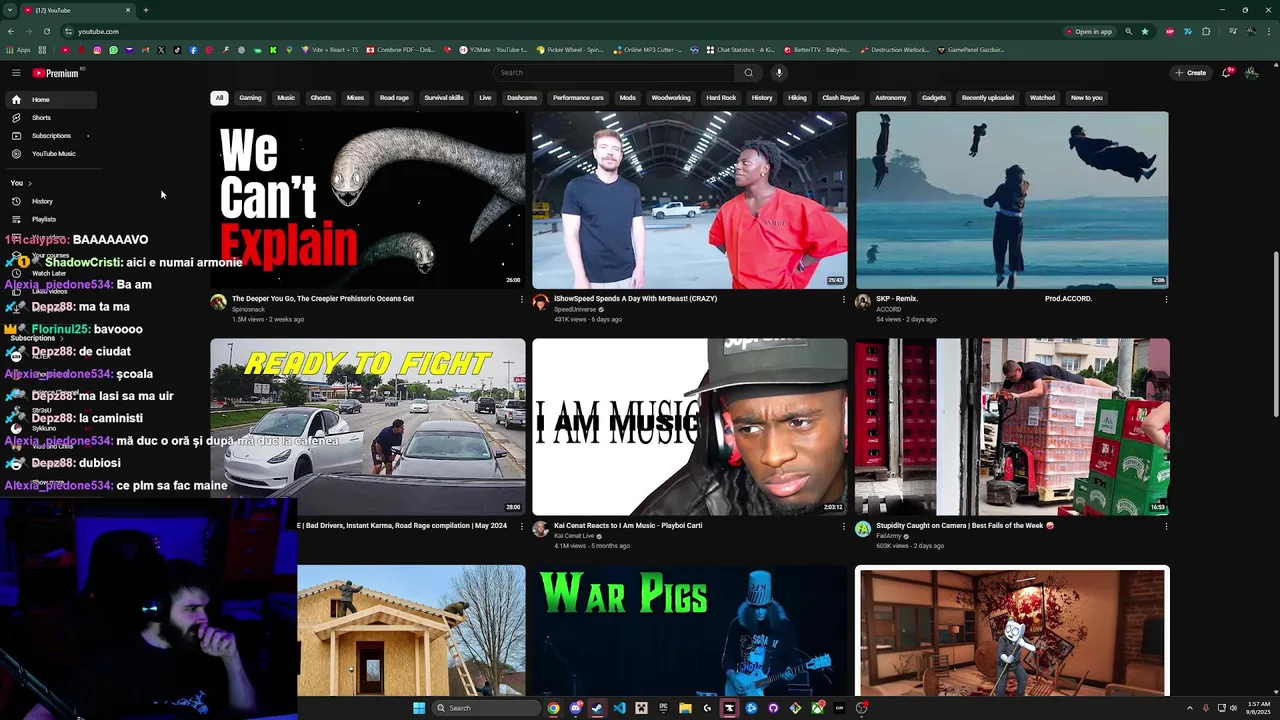Select the Road rage filter chip
The height and width of the screenshot is (720, 1280).
394,98
